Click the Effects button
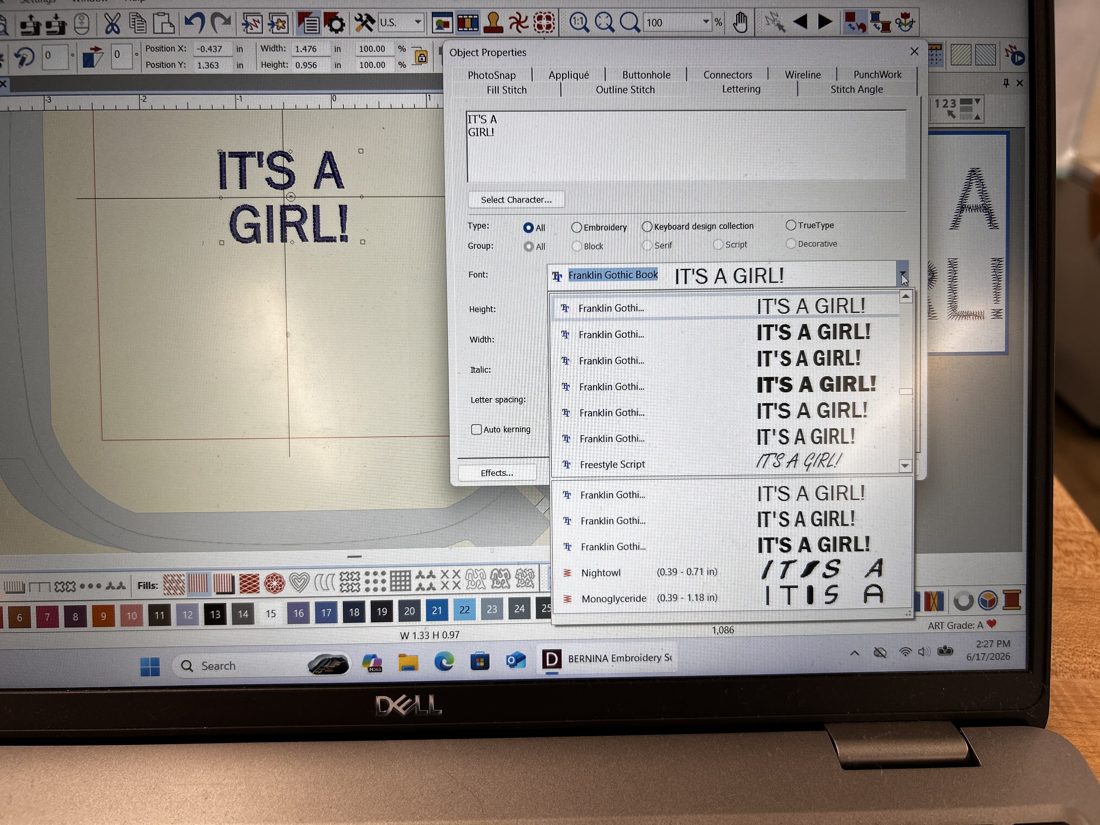Image resolution: width=1100 pixels, height=825 pixels. tap(497, 473)
